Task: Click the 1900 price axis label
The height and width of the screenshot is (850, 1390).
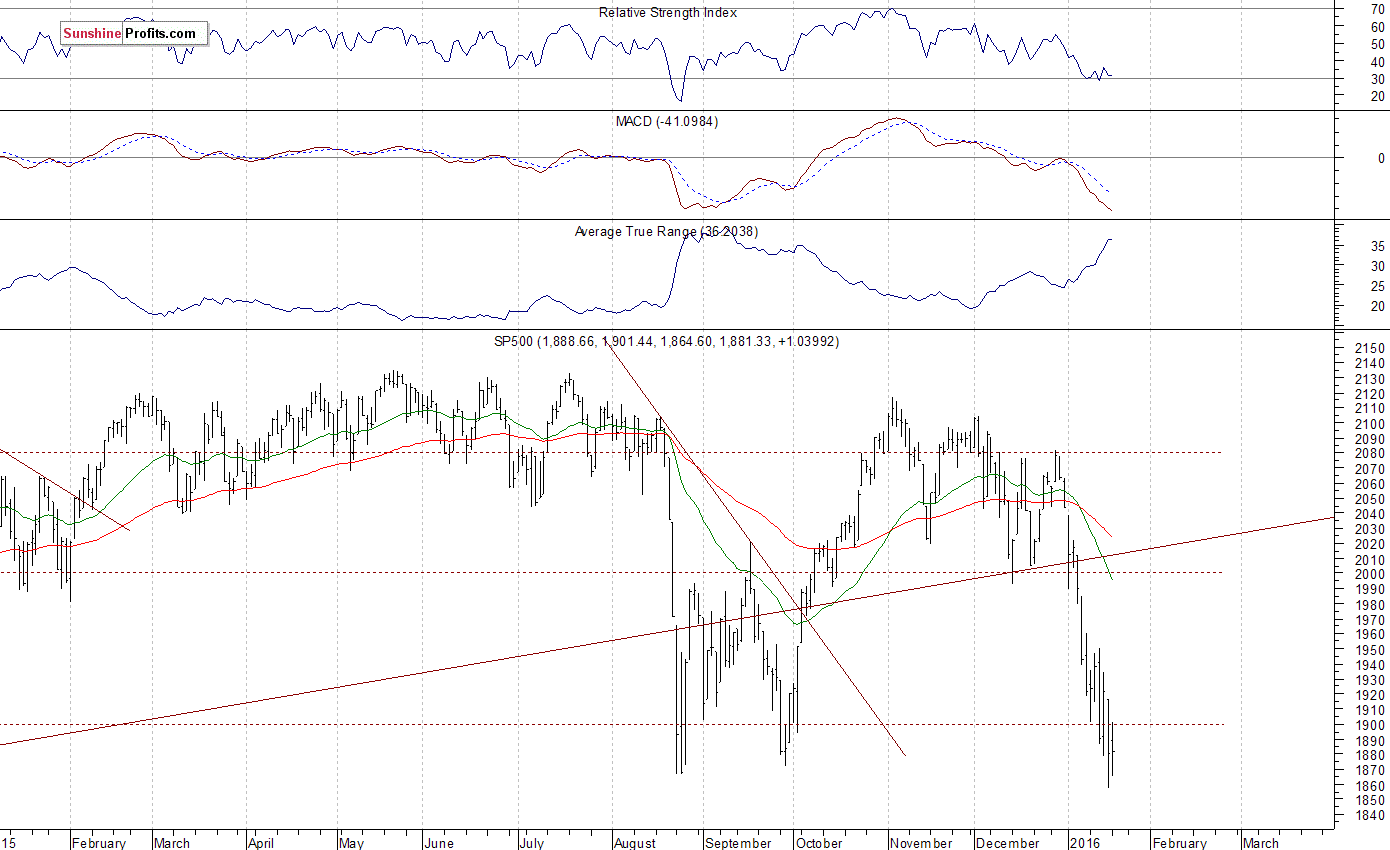Action: (x=1370, y=725)
